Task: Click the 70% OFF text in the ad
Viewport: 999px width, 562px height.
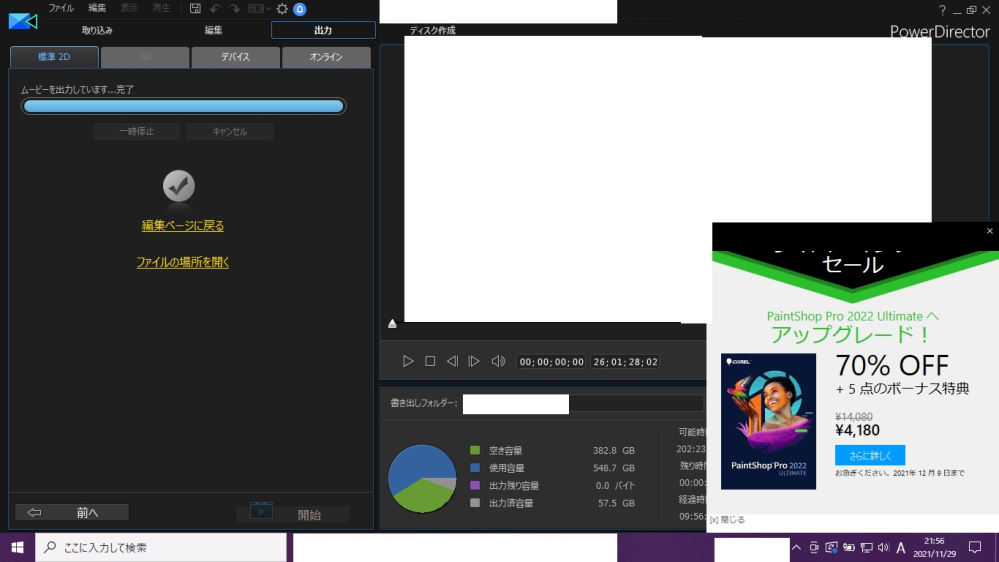Action: click(x=892, y=365)
